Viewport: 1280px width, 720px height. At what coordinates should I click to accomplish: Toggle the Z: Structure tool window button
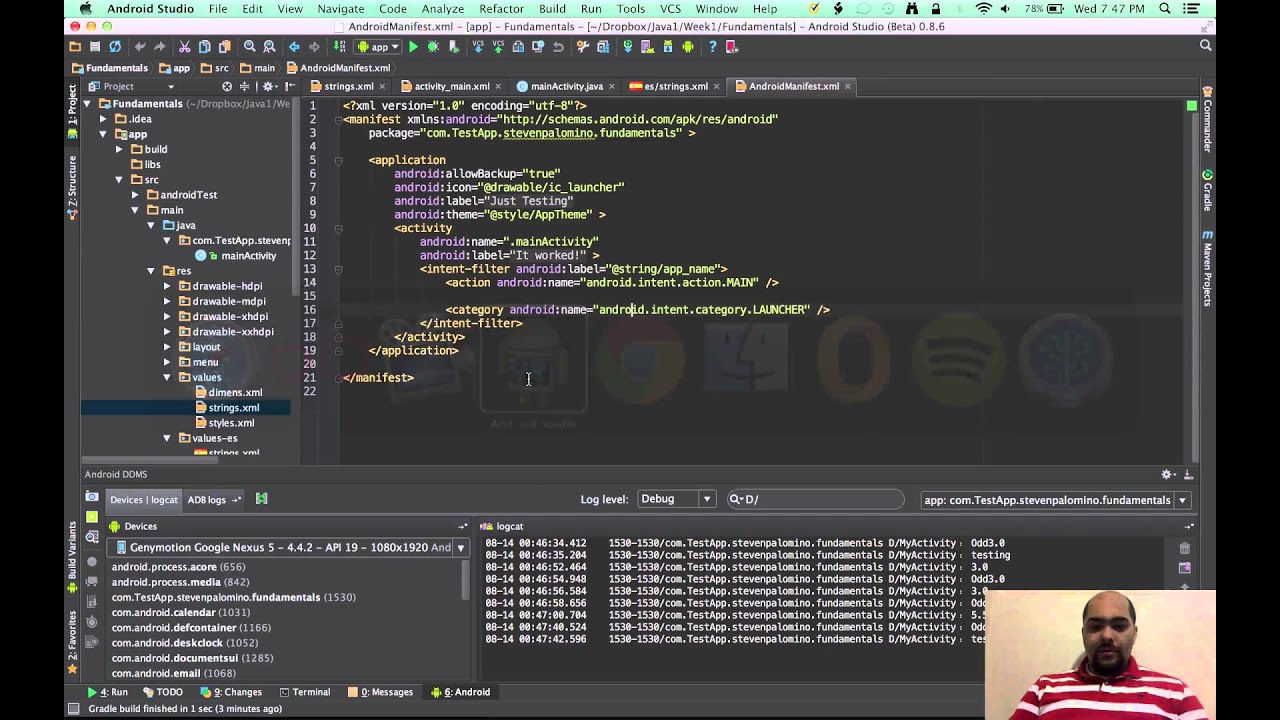pos(72,187)
